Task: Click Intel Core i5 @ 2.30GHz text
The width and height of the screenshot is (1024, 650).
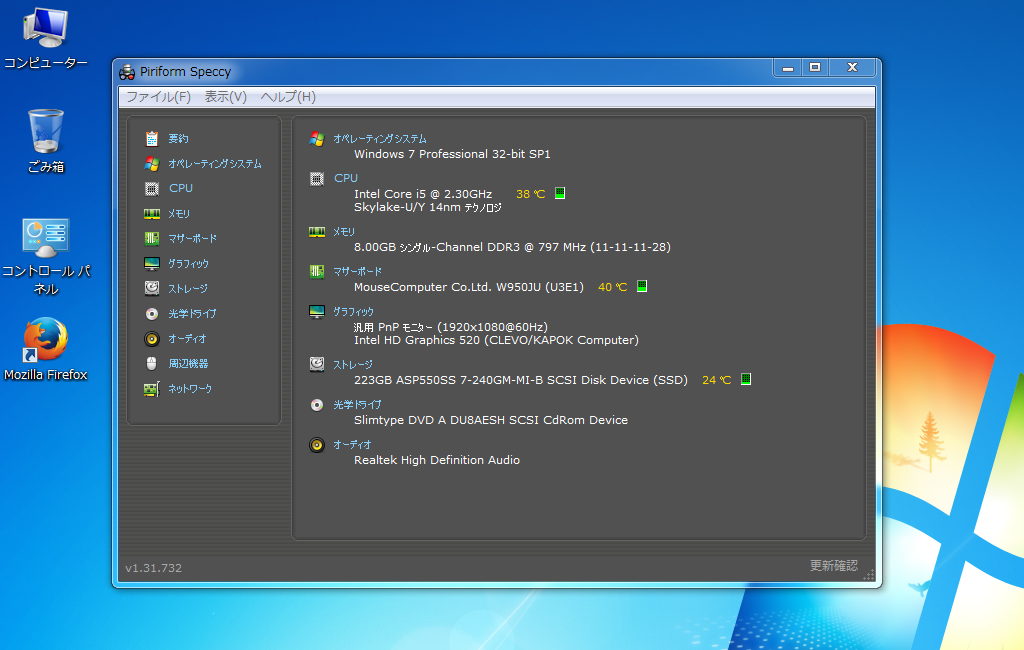Action: point(423,194)
